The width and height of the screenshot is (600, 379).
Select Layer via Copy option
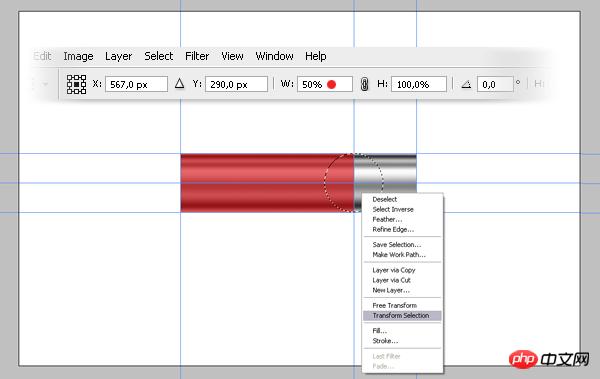[x=394, y=270]
